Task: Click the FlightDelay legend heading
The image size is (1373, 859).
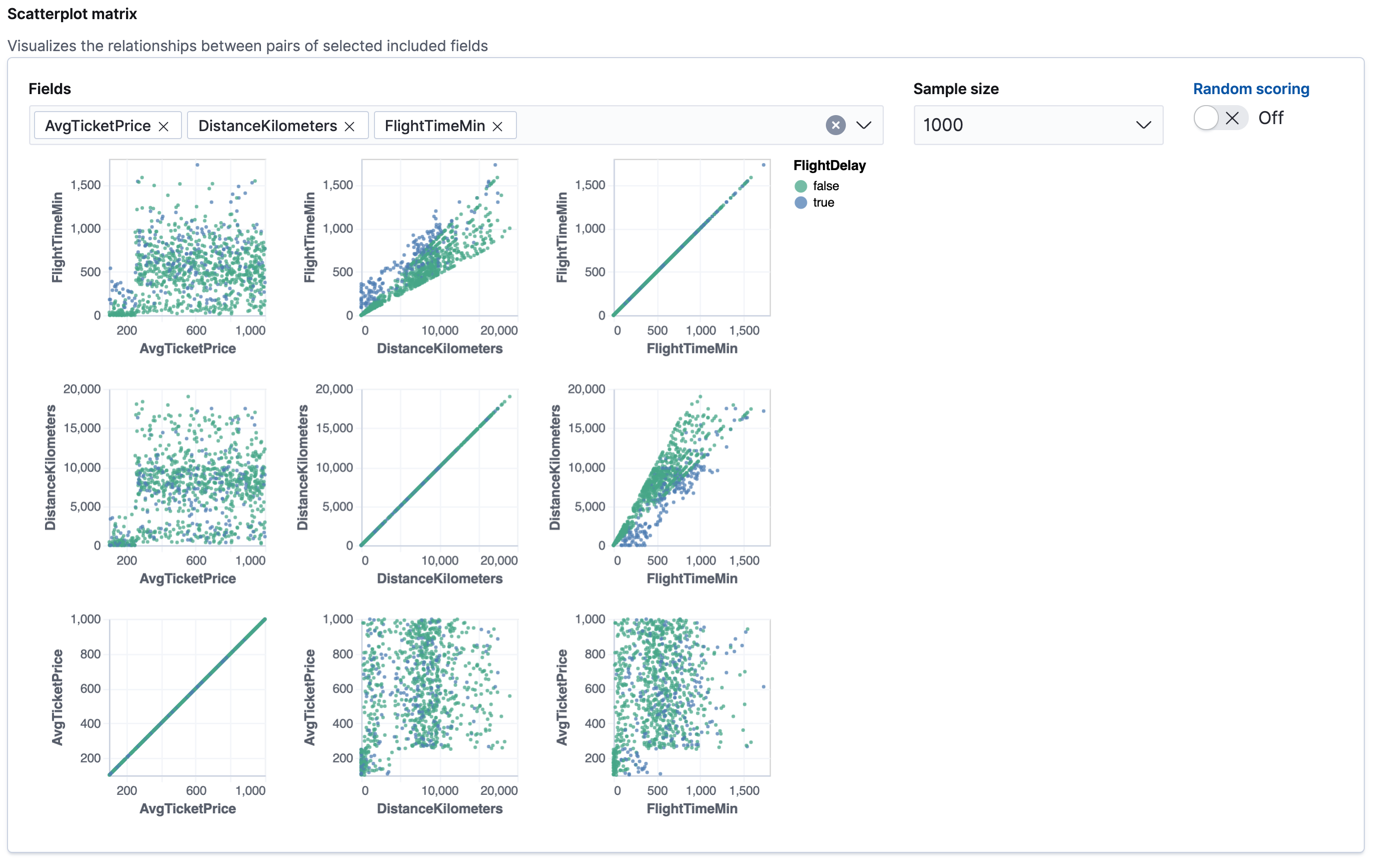Action: point(831,165)
